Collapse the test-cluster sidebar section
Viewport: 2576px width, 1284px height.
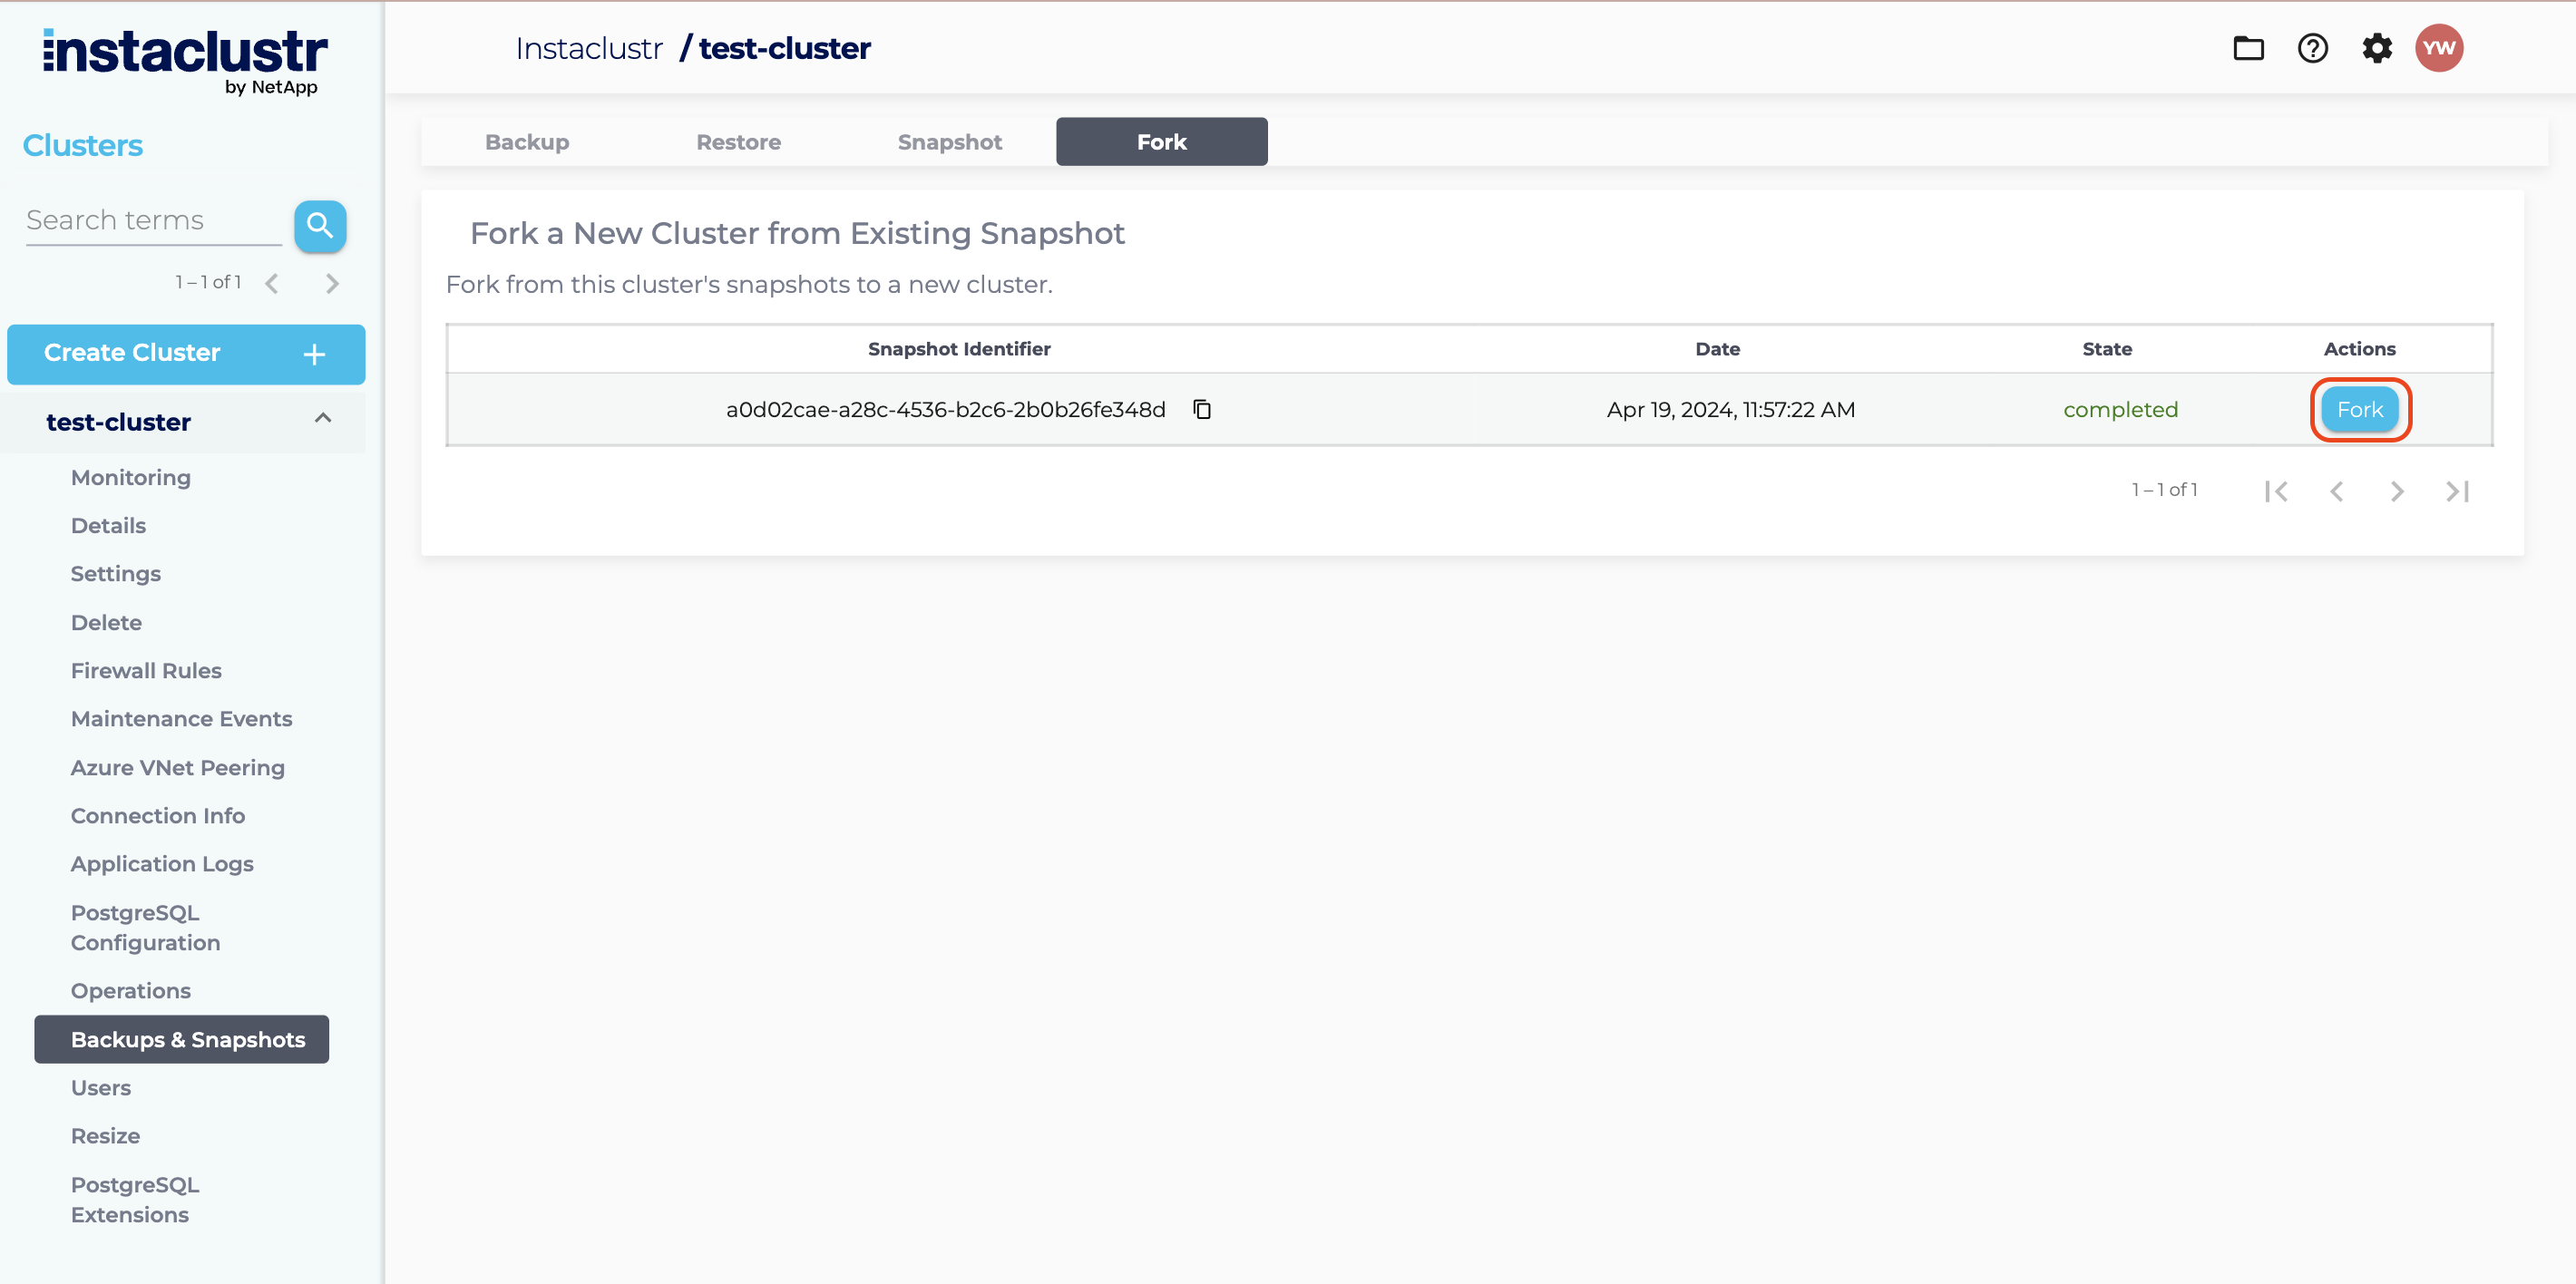[322, 419]
